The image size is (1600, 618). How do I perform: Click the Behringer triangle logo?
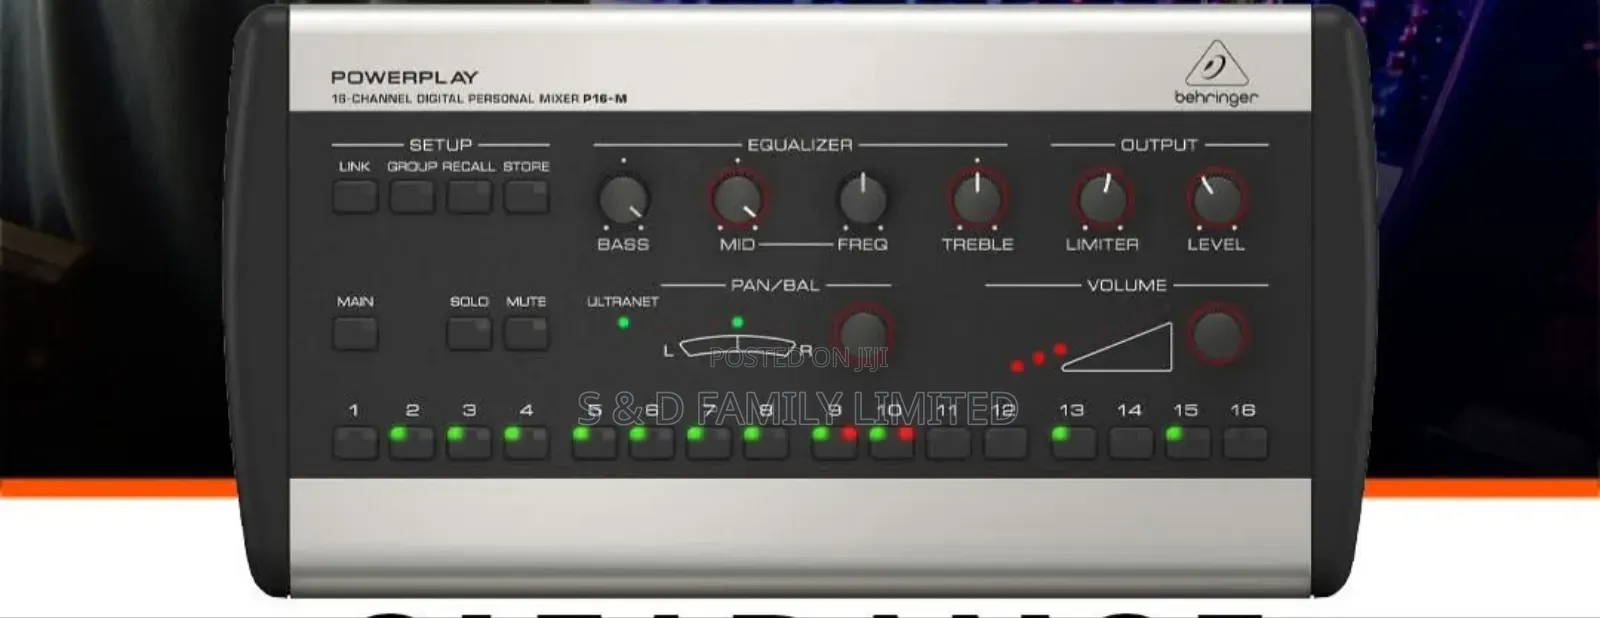[1216, 64]
